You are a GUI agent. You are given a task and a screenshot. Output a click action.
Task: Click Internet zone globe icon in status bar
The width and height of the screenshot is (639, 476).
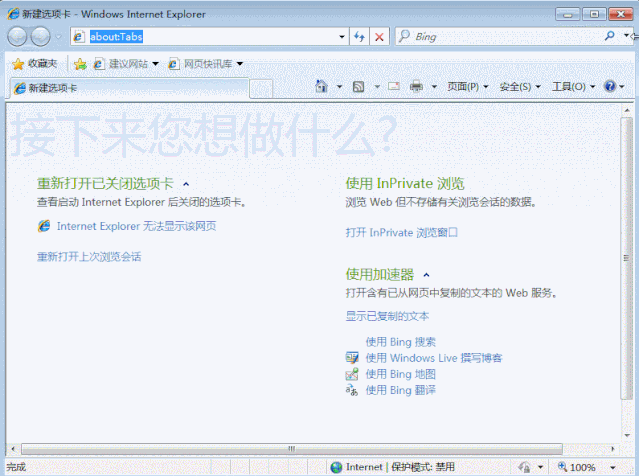pyautogui.click(x=336, y=467)
